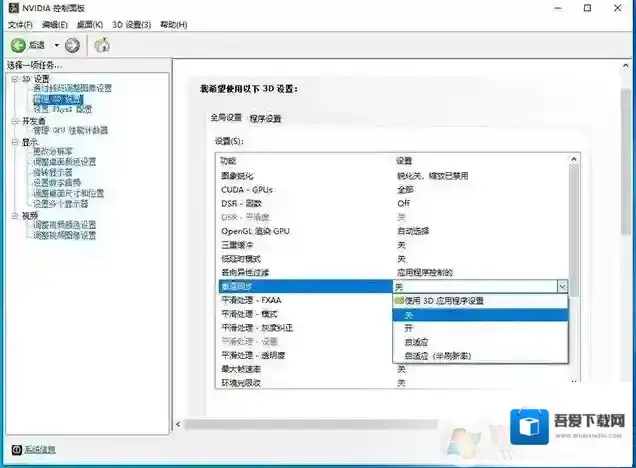Click the Home icon in the toolbar
Screen dimensions: 636x468
pos(102,45)
